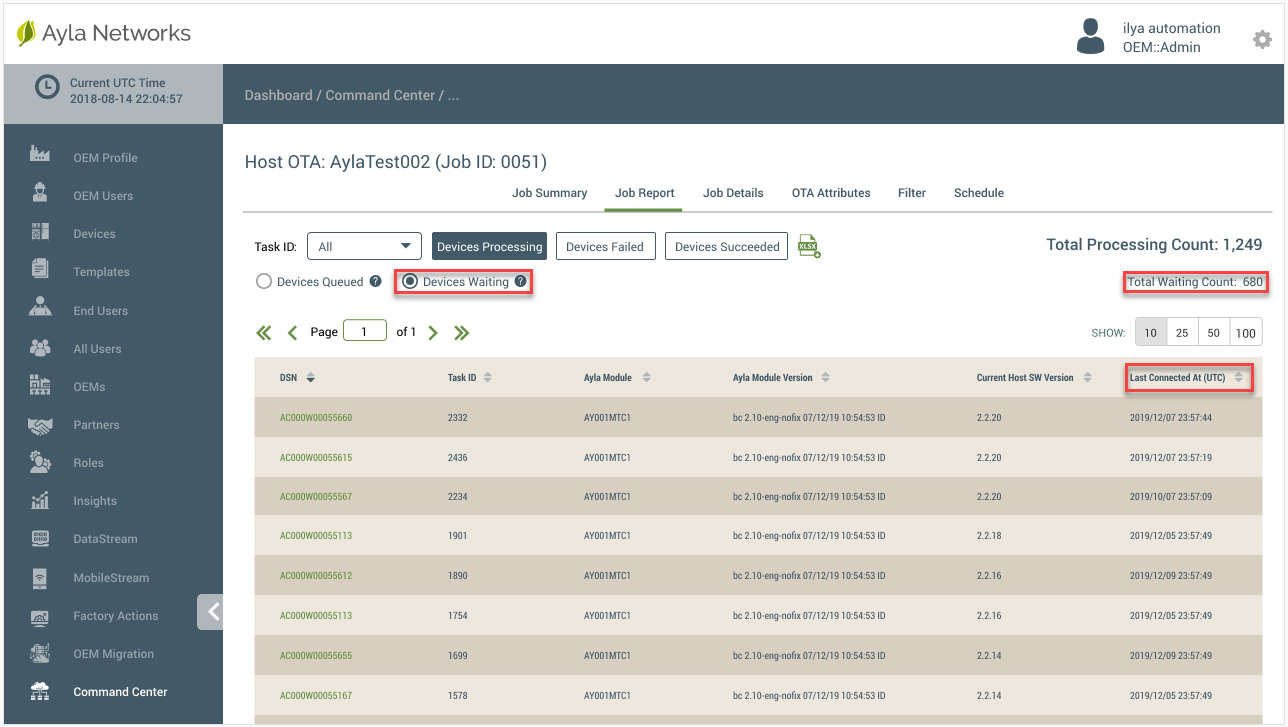Show 100 rows per page
This screenshot has width=1288, height=727.
click(x=1246, y=333)
